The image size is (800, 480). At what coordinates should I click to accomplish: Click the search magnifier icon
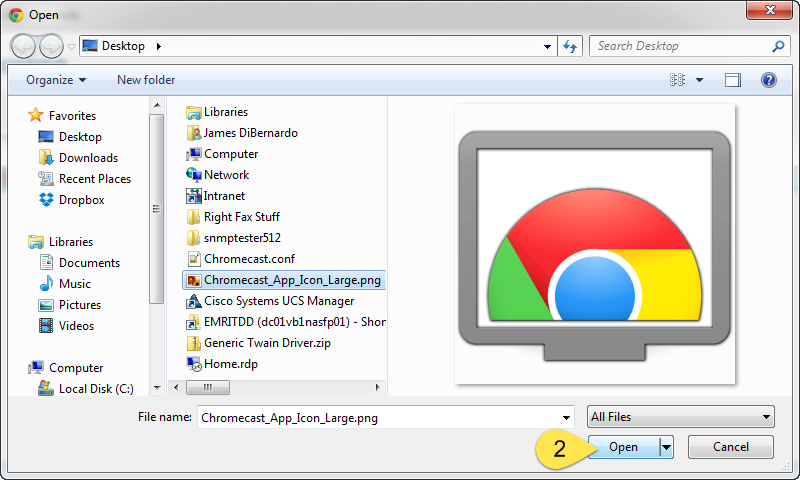(x=778, y=46)
